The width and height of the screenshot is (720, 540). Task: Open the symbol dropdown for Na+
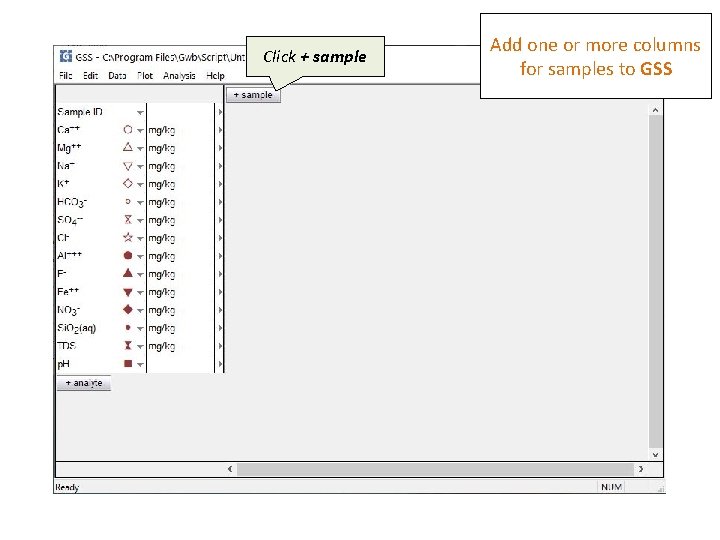[x=140, y=166]
